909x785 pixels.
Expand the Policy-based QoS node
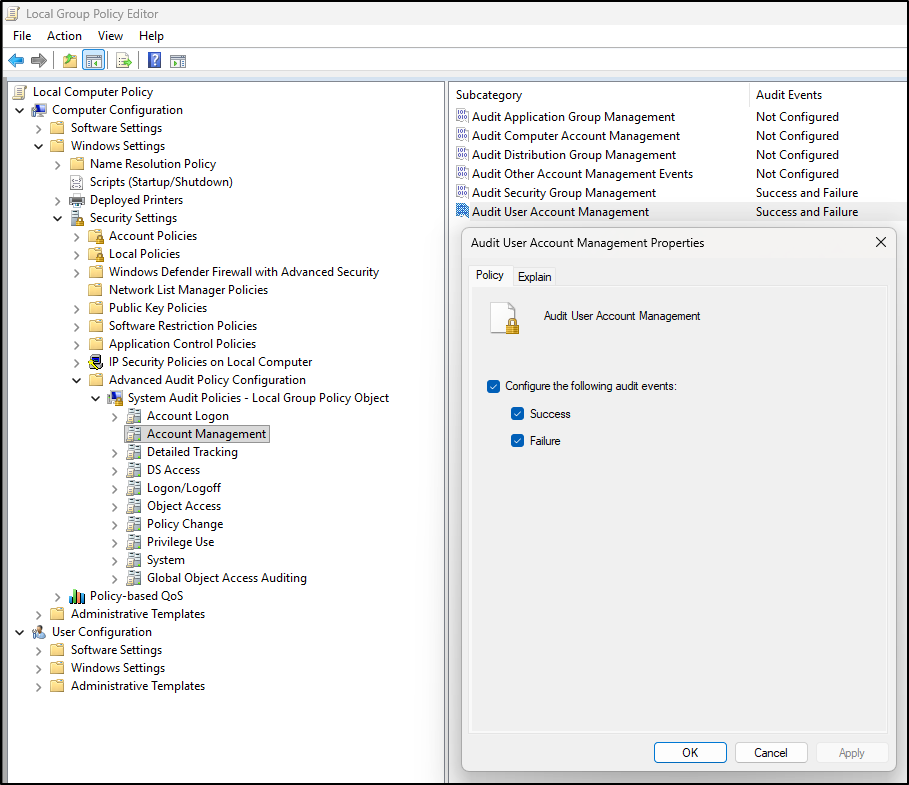coord(57,597)
